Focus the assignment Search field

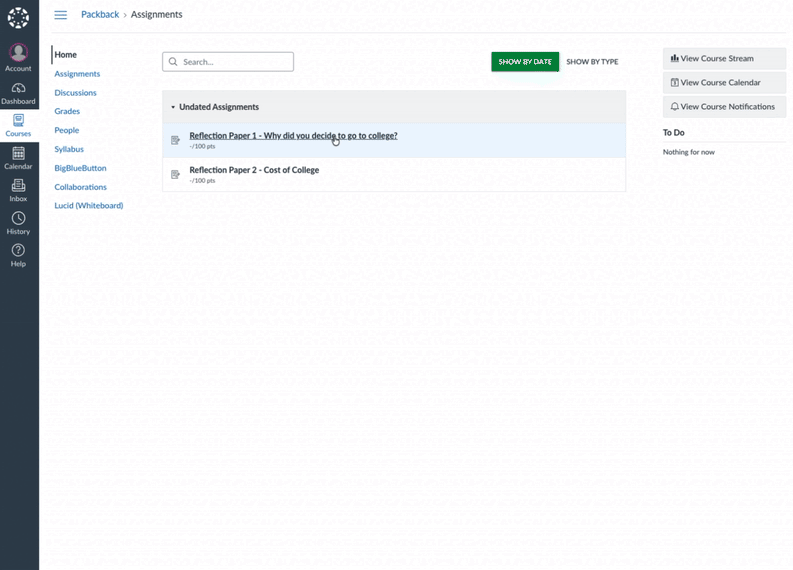pos(228,62)
